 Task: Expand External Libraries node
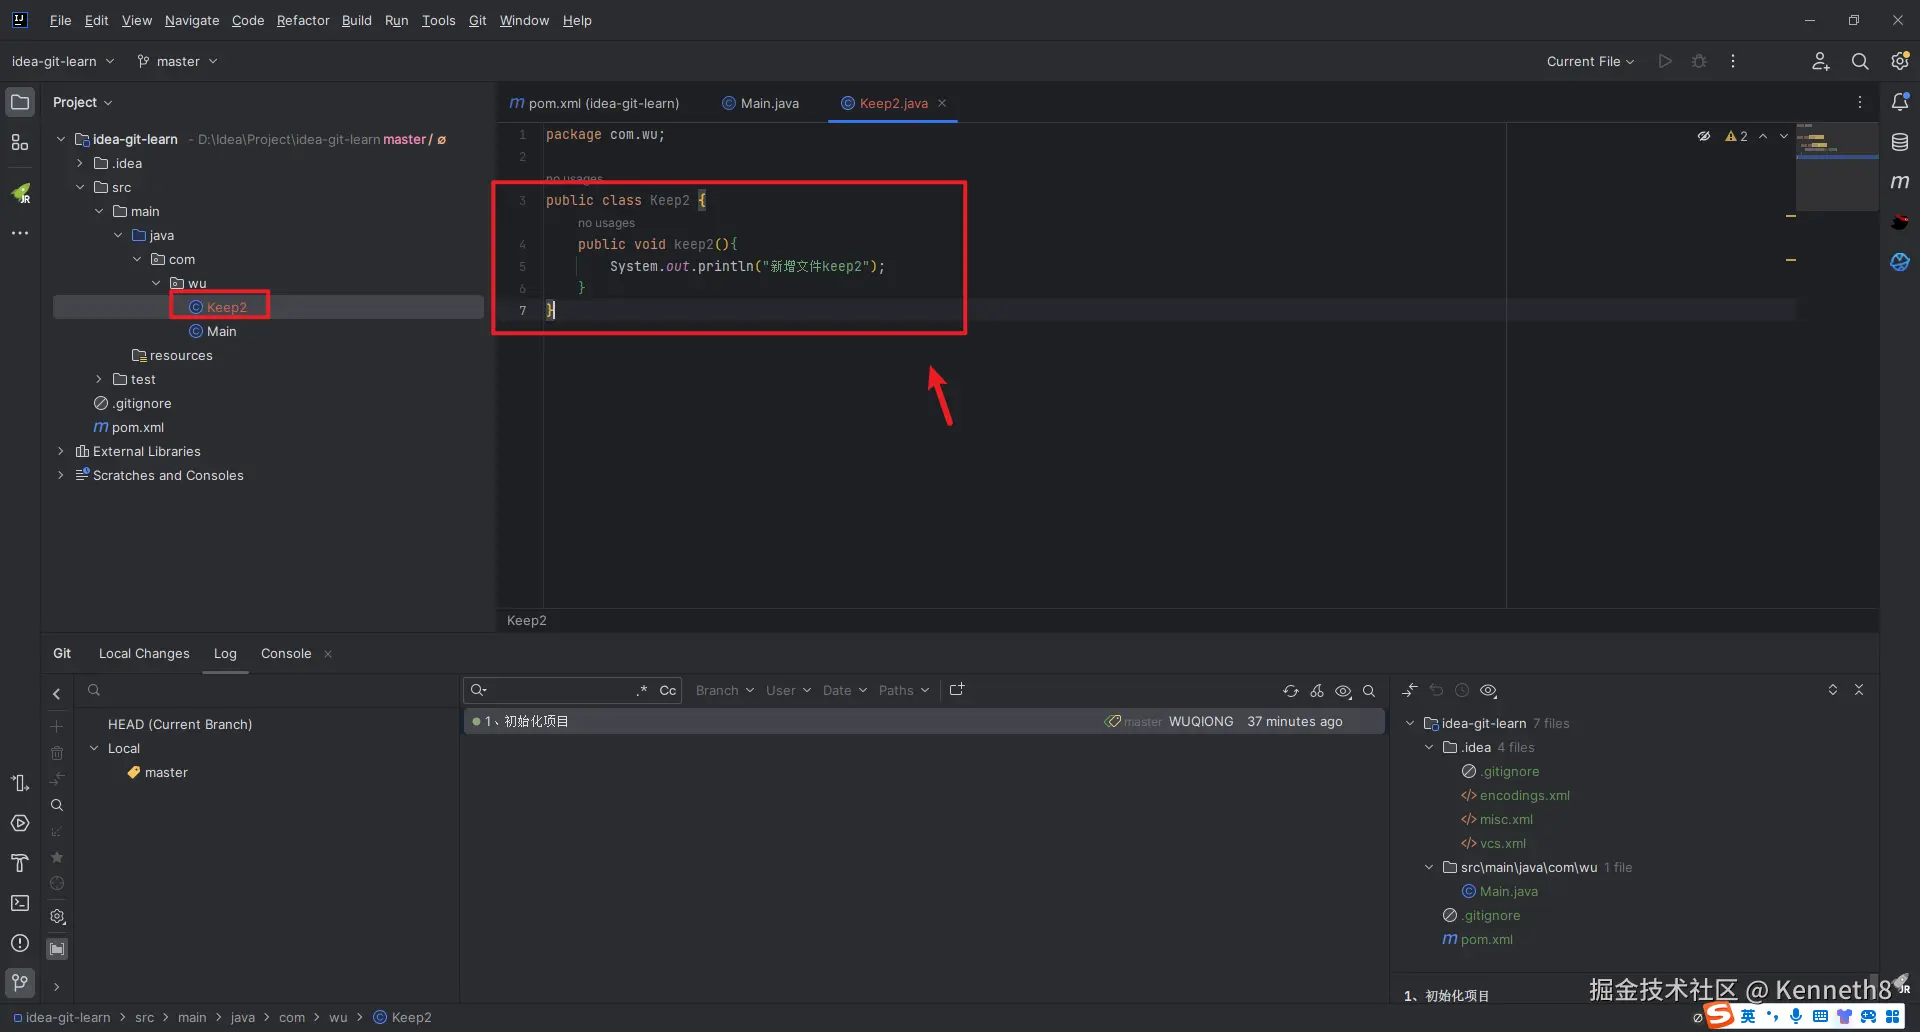(61, 451)
